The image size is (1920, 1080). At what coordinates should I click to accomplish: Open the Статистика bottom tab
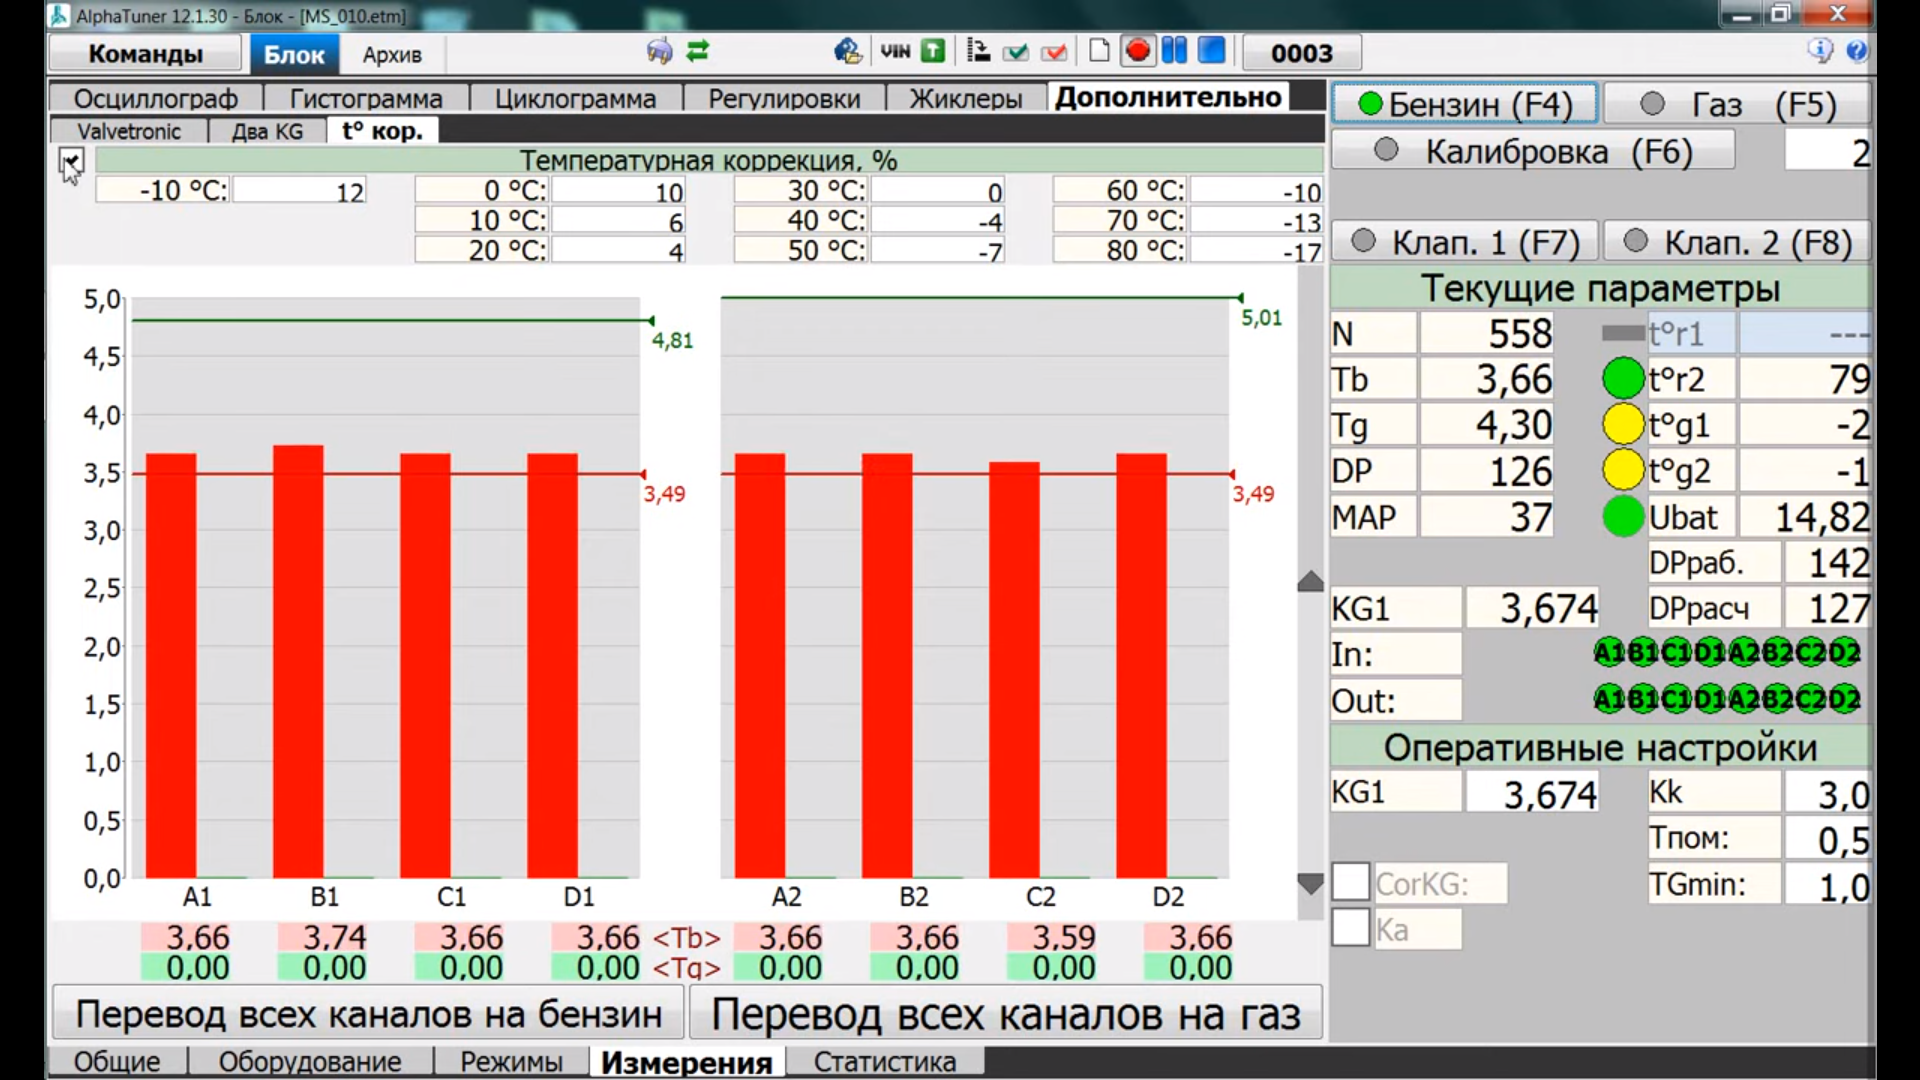[884, 1062]
